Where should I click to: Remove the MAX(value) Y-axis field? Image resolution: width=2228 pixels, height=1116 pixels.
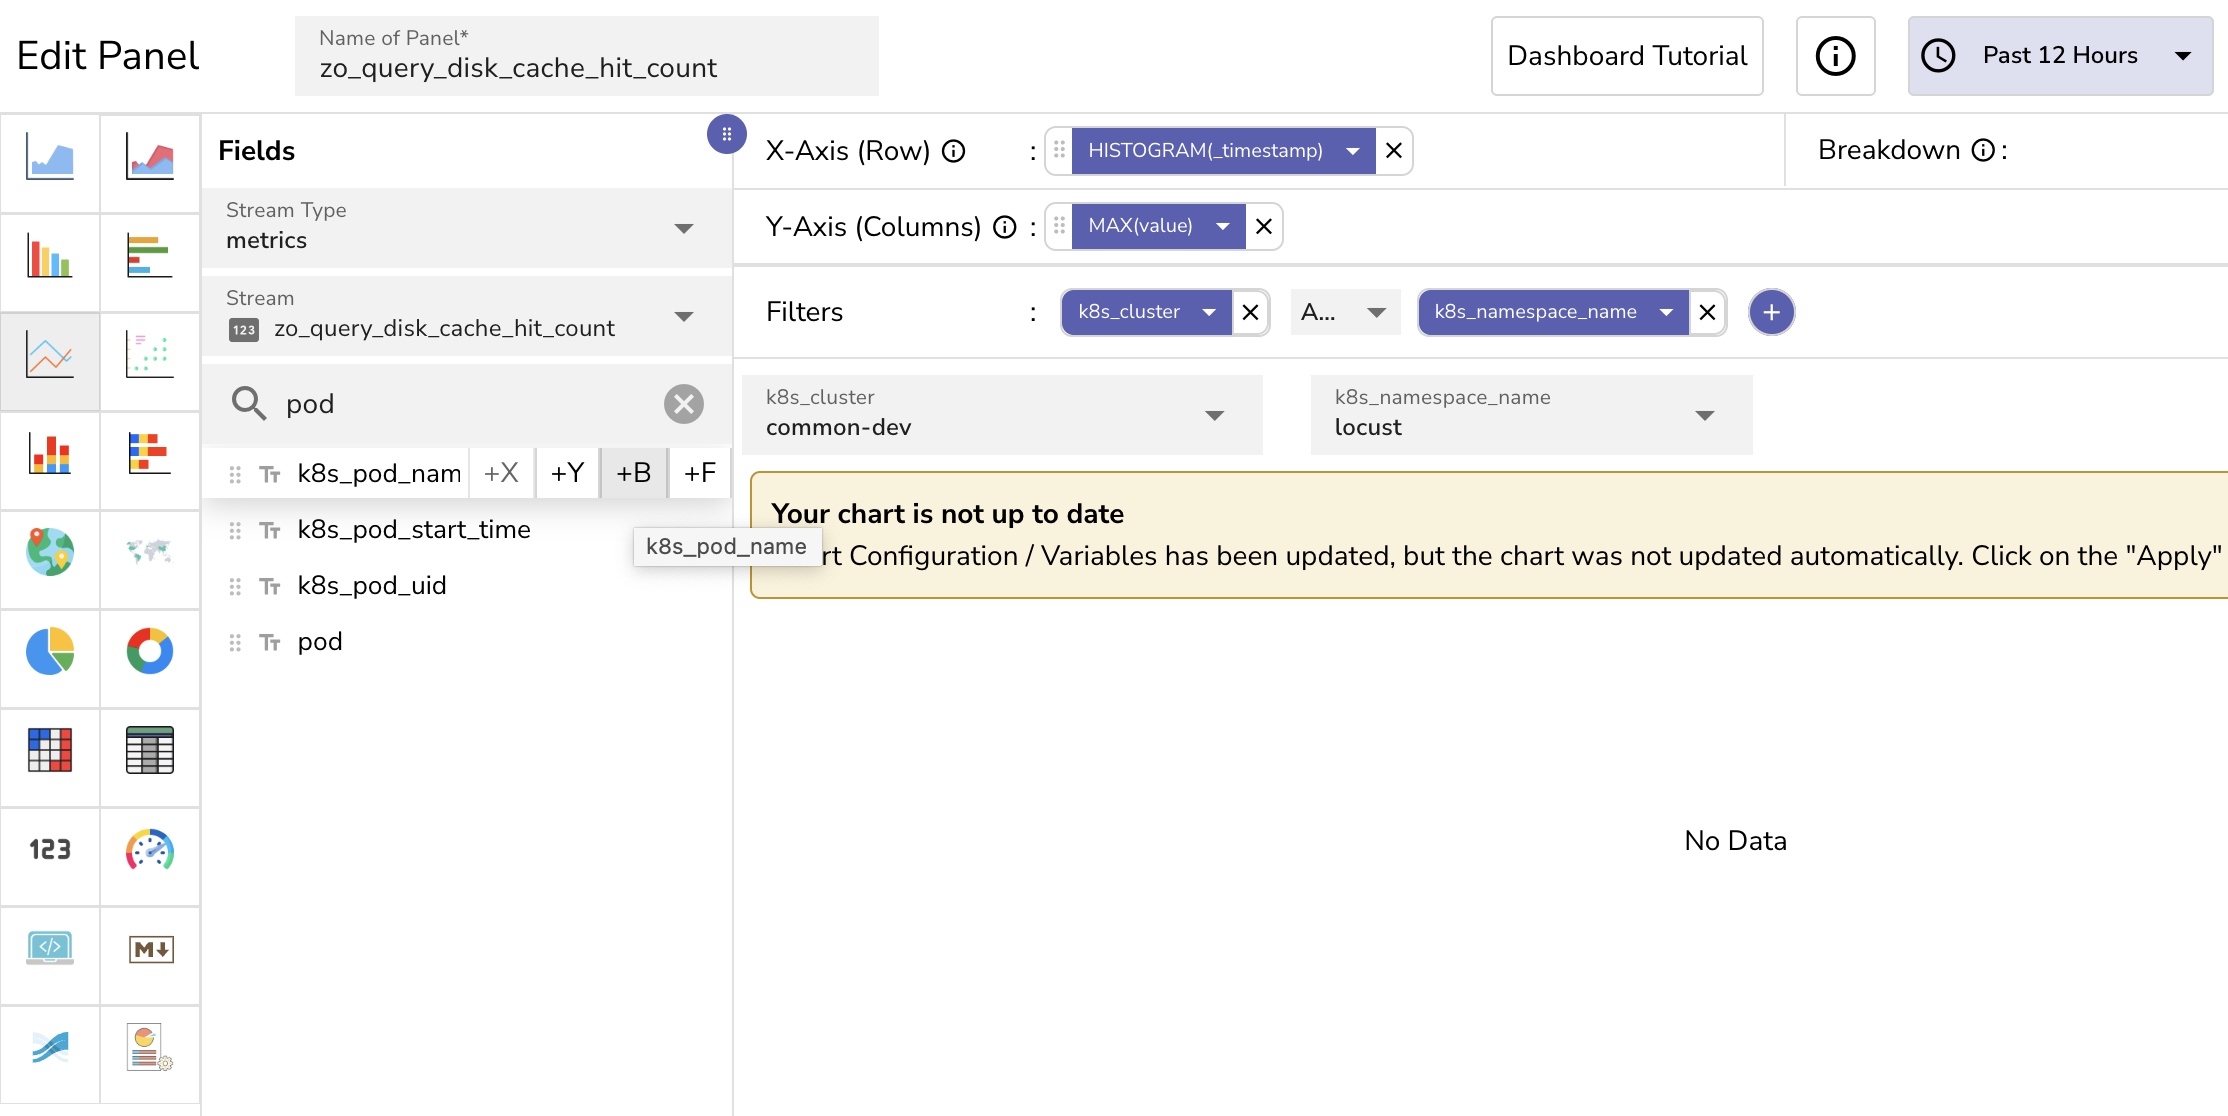click(x=1264, y=226)
